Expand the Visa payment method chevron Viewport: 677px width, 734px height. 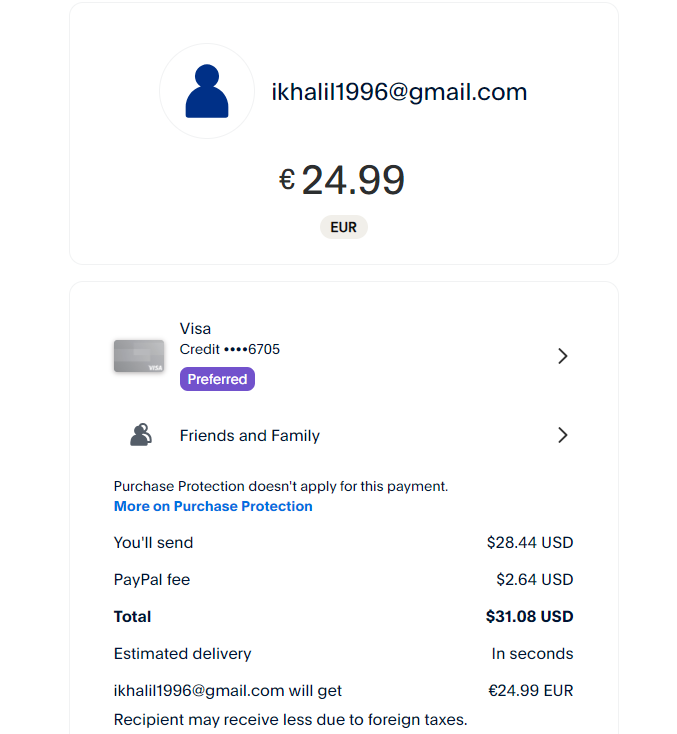(x=562, y=356)
